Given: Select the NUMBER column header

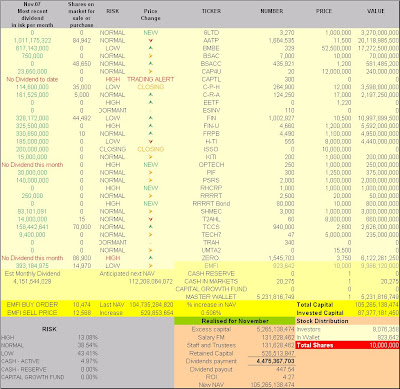Looking at the screenshot, I should (x=272, y=11).
